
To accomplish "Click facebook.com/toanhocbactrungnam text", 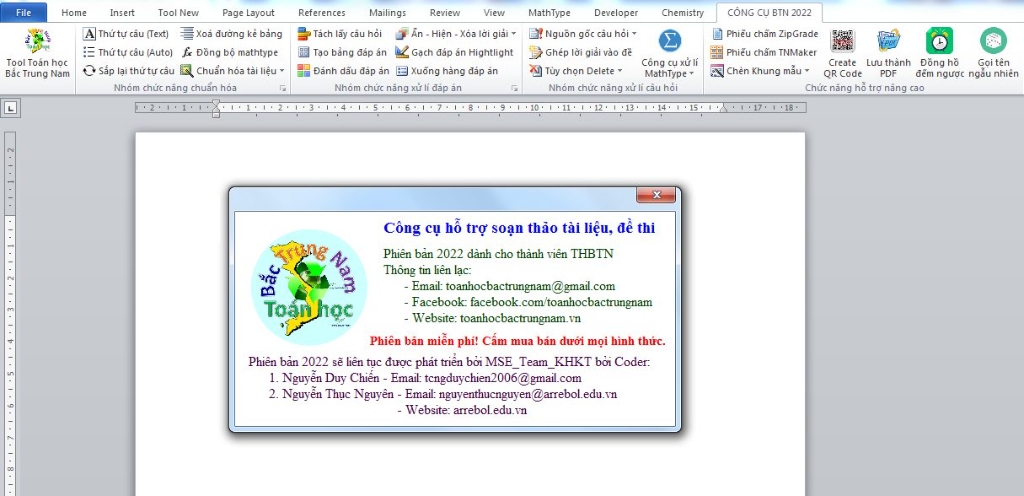I will [x=561, y=302].
